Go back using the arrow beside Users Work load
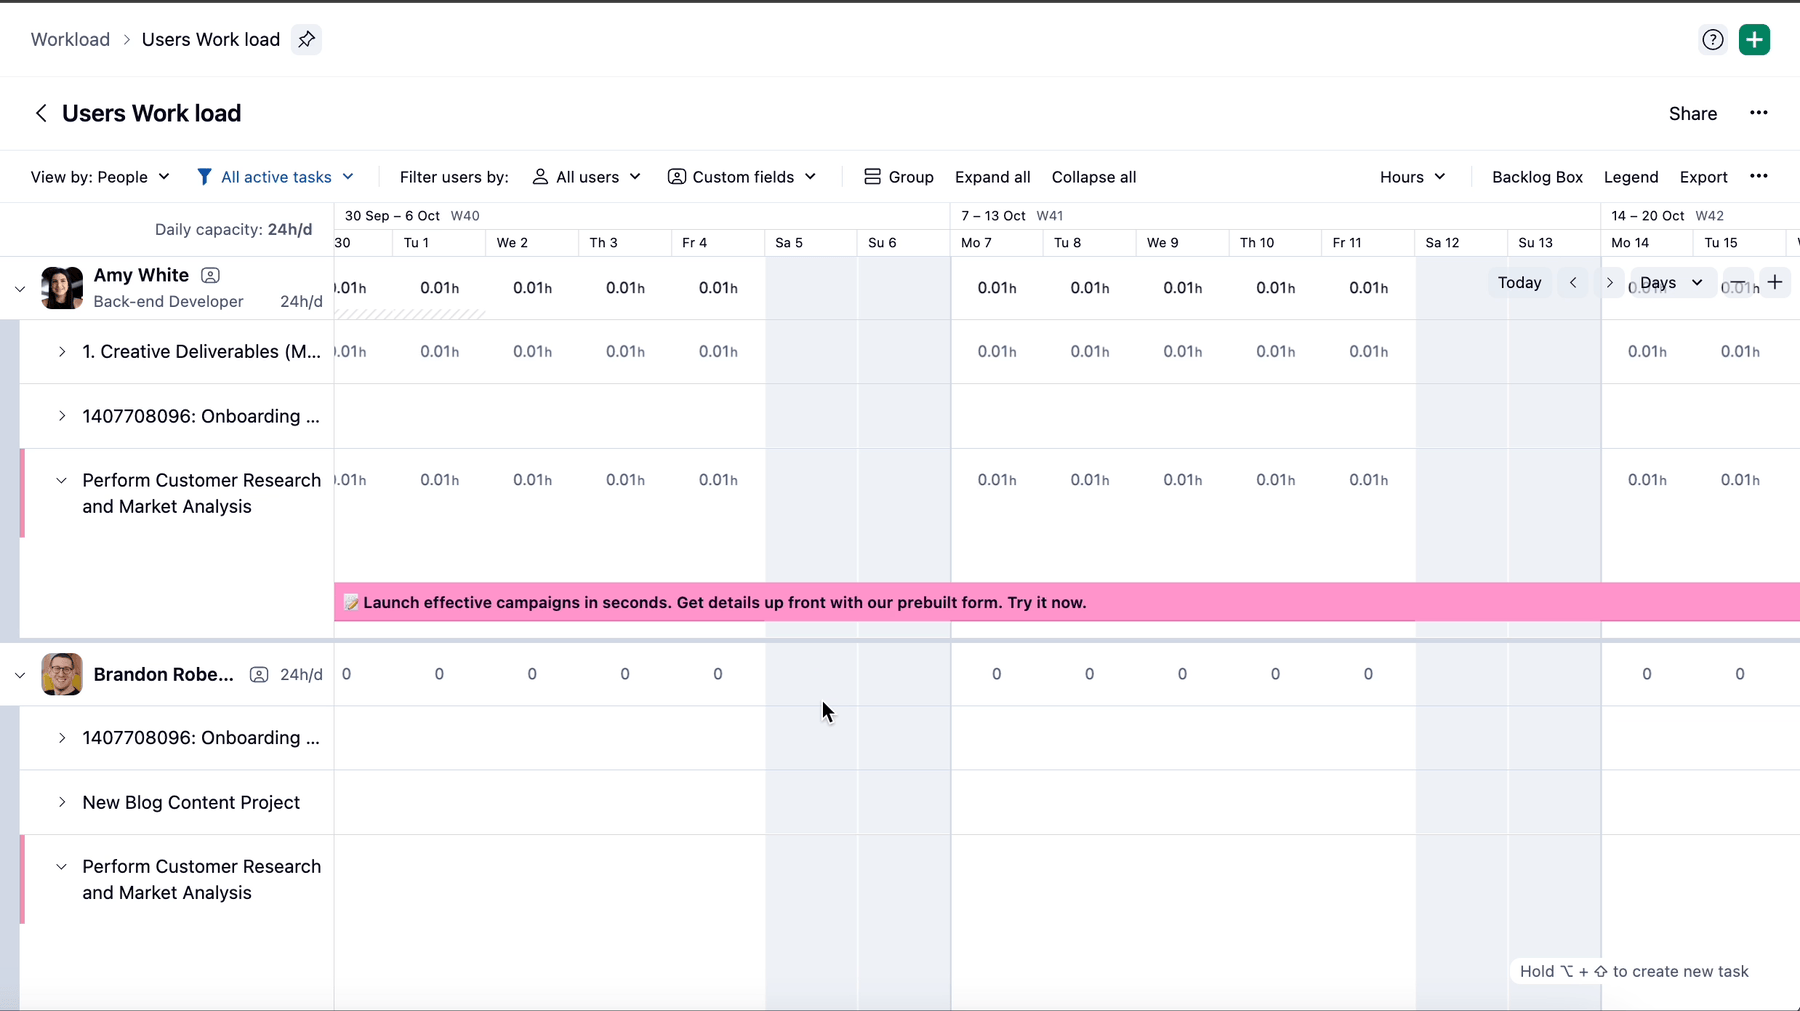1800x1011 pixels. 41,113
